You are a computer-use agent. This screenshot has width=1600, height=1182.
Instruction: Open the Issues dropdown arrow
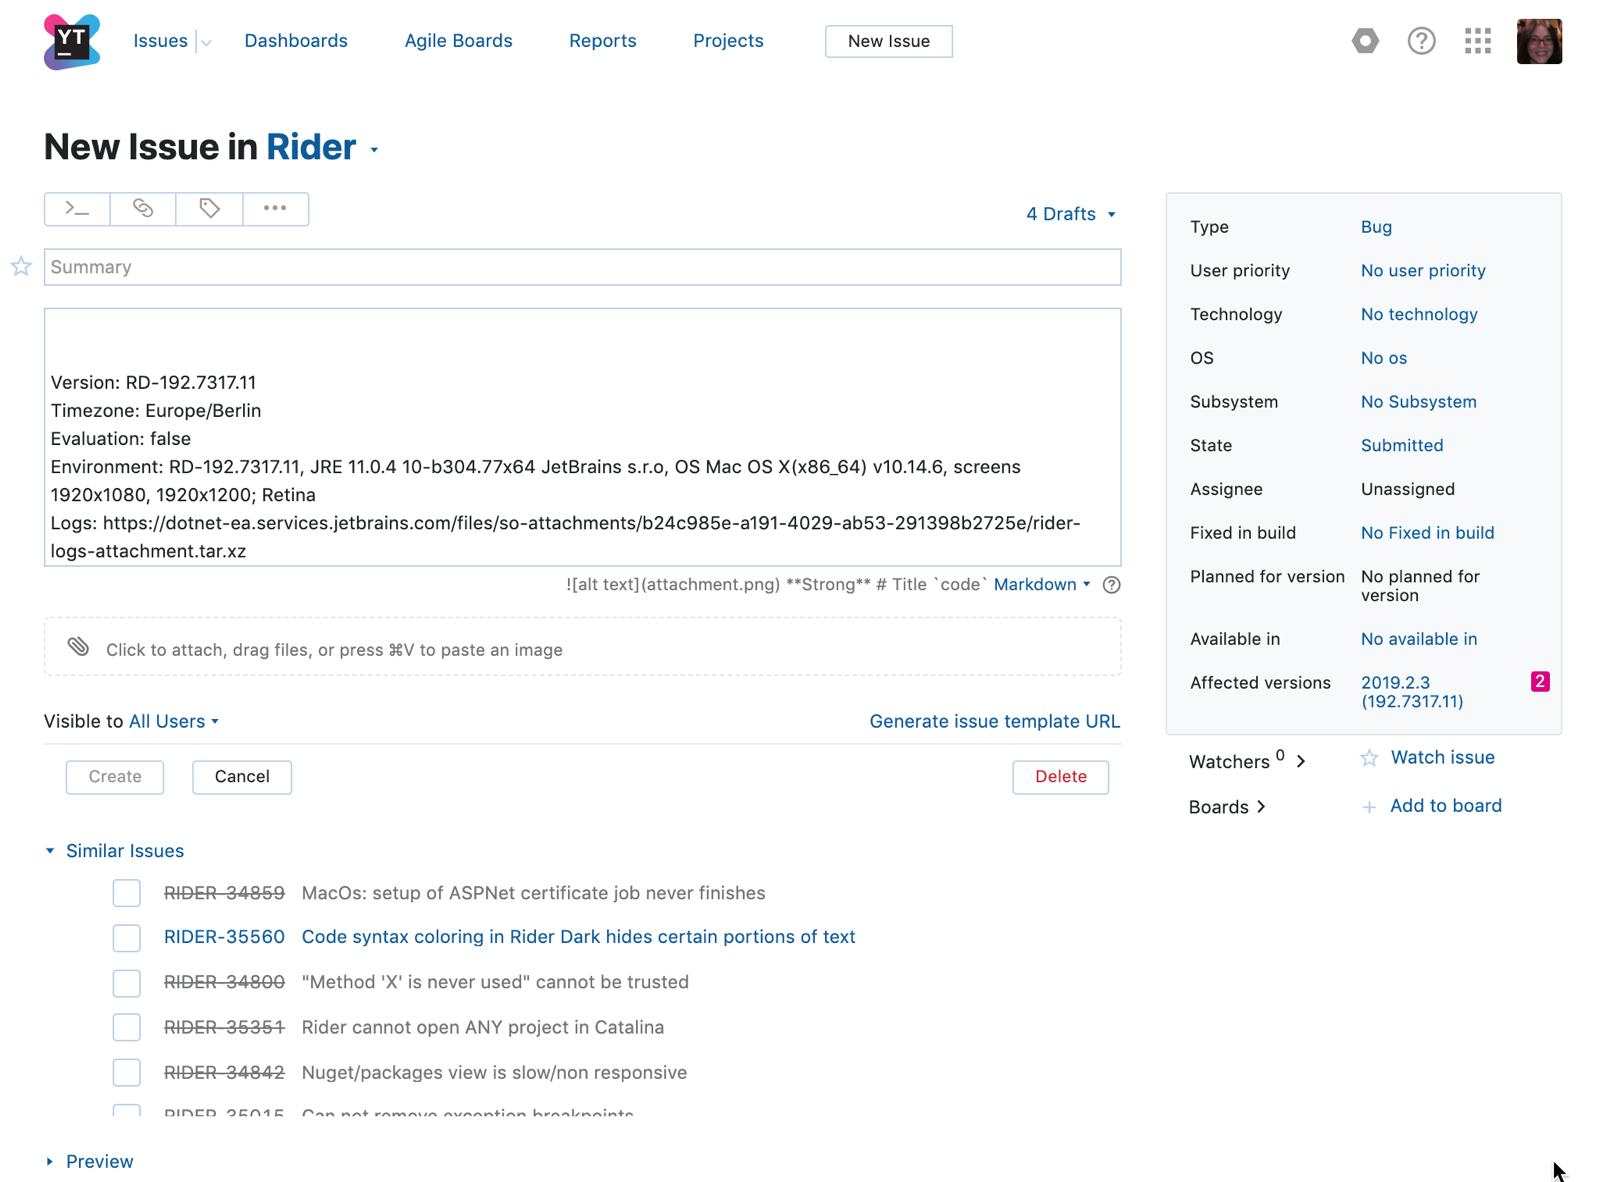click(x=206, y=42)
